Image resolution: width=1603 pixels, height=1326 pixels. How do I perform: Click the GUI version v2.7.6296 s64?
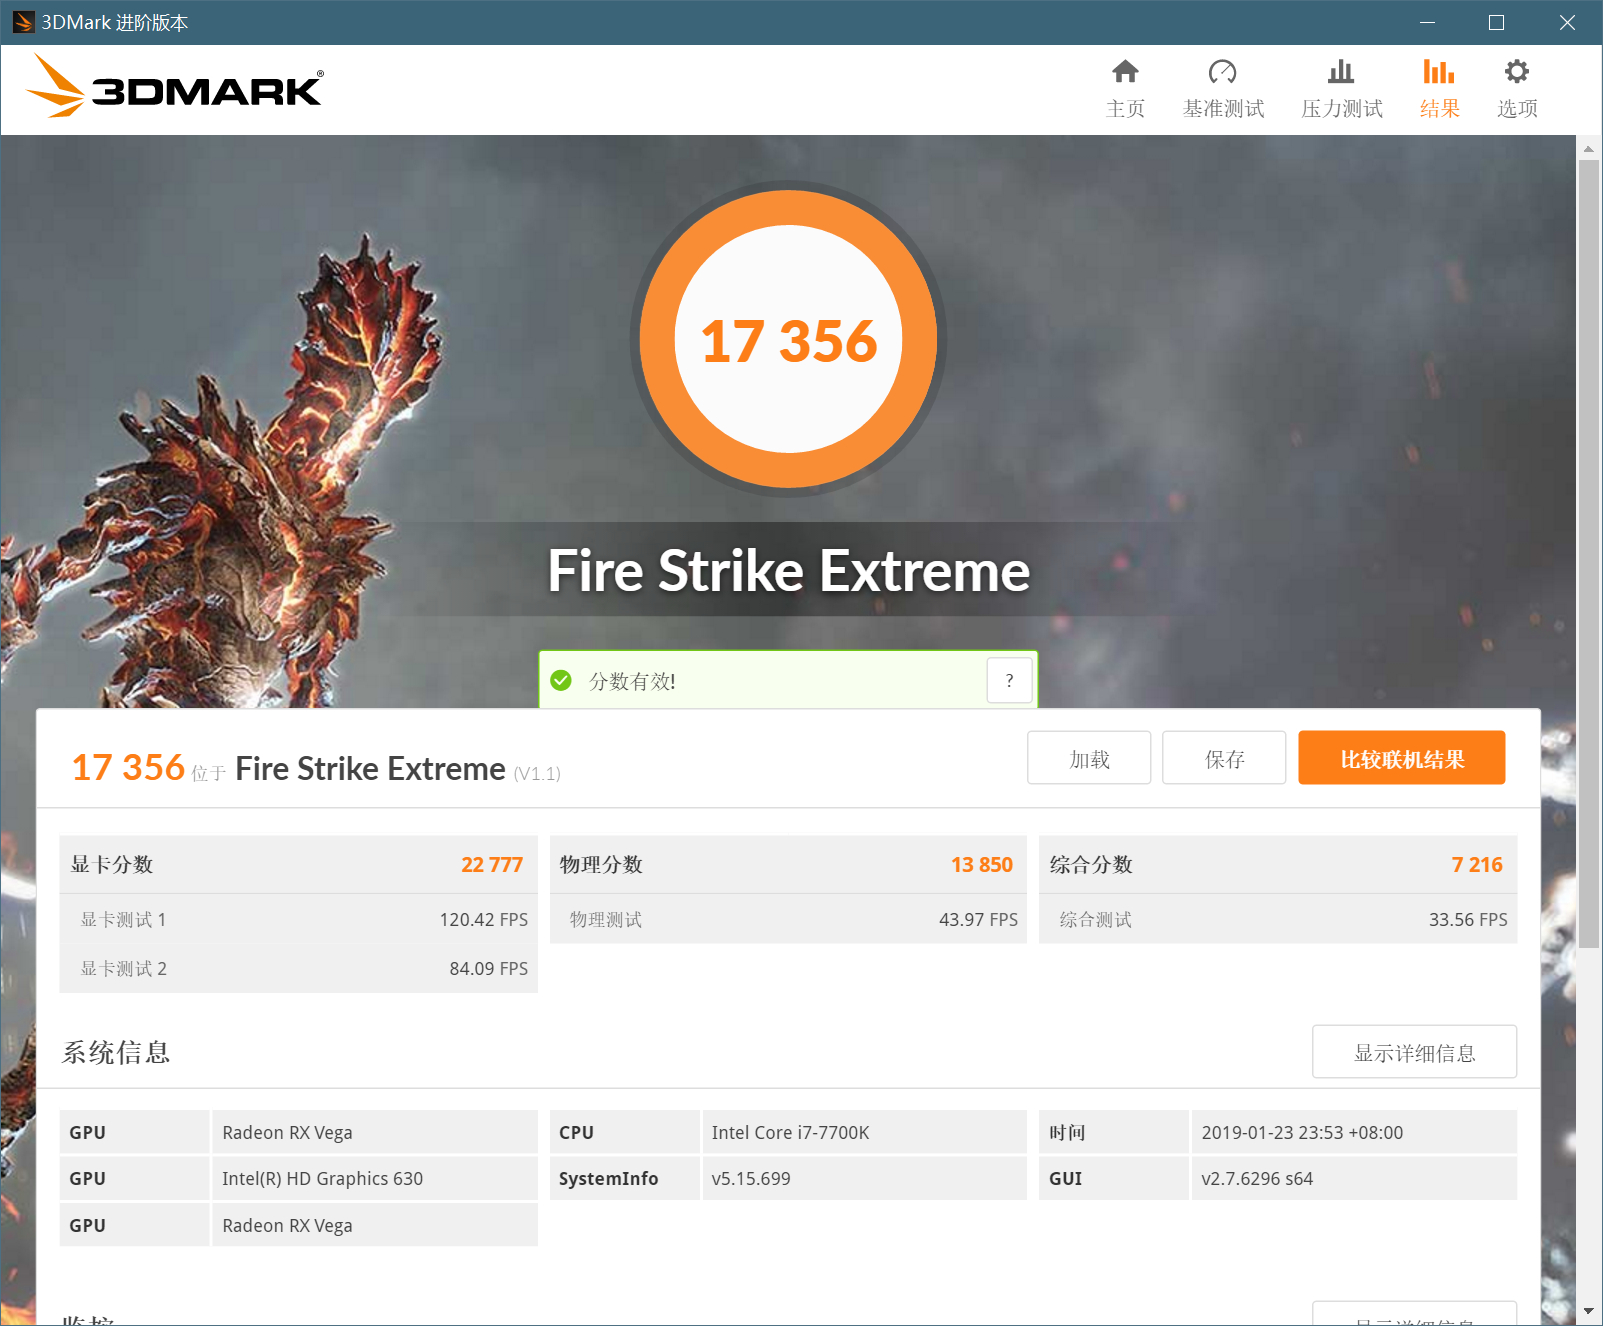(x=1257, y=1179)
